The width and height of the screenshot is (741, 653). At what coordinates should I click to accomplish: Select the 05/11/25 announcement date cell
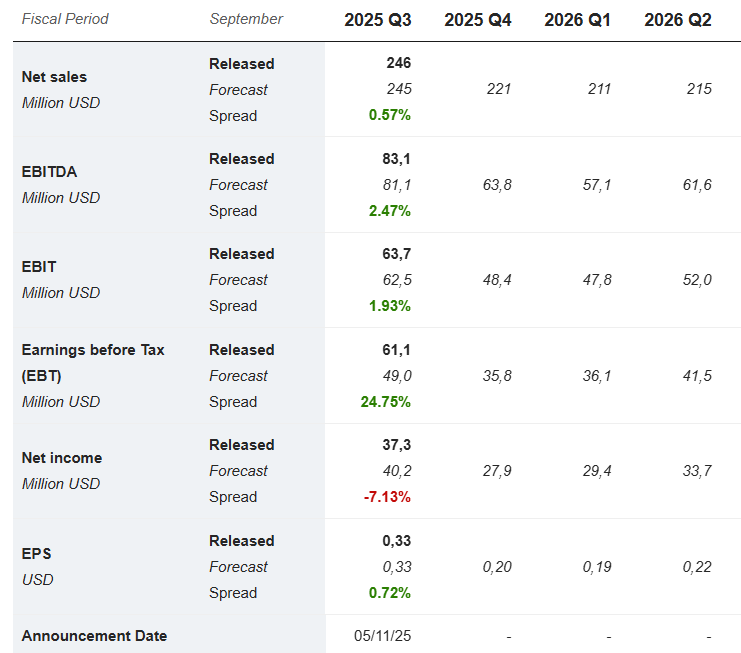pyautogui.click(x=382, y=636)
